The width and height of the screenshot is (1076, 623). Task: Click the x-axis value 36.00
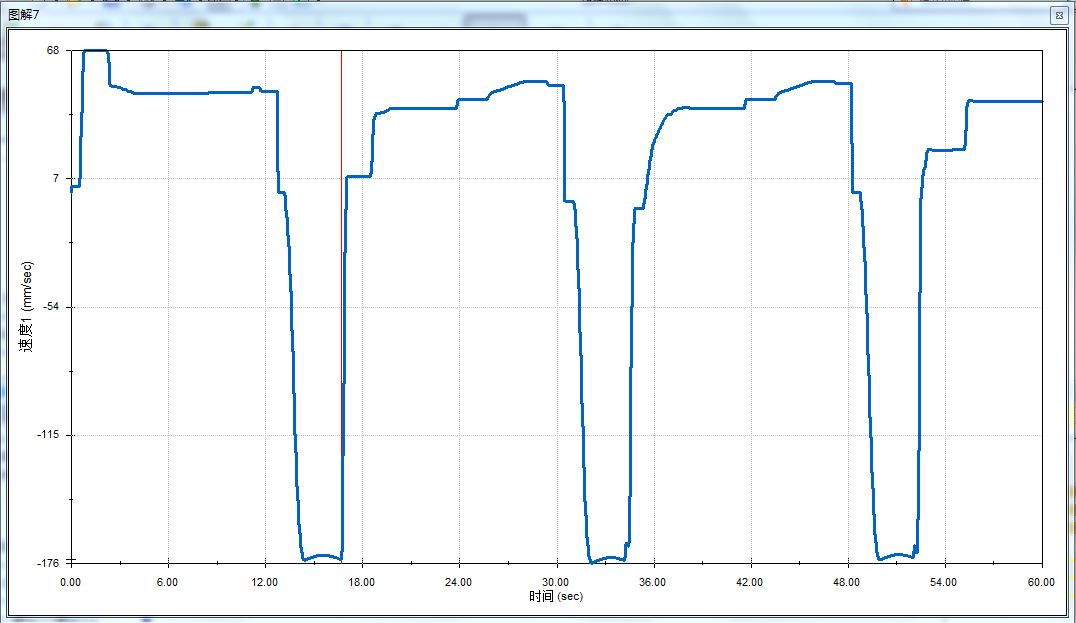coord(653,582)
